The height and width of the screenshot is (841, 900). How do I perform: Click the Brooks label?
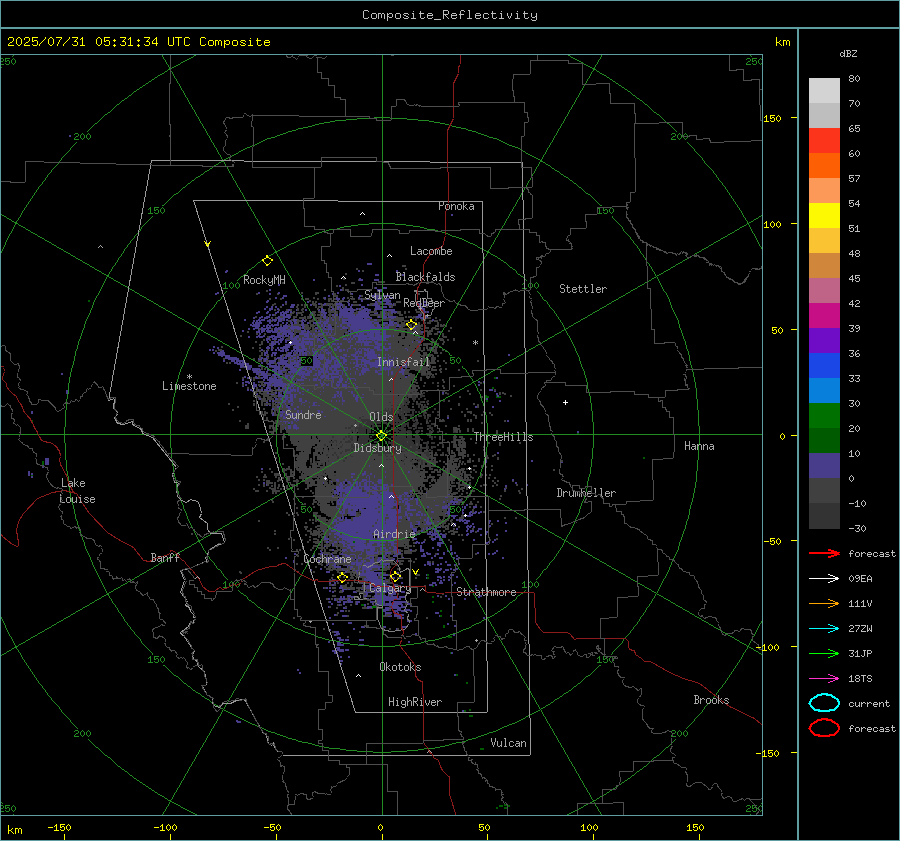[x=711, y=700]
